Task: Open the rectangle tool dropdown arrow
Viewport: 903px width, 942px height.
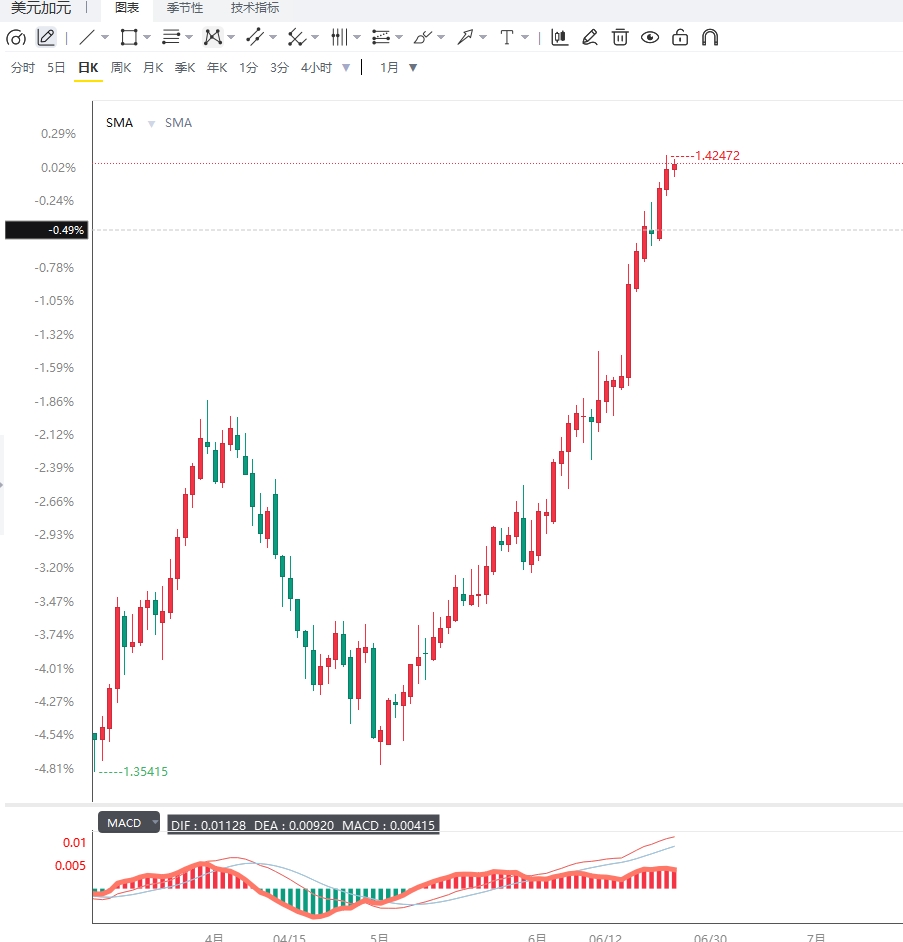Action: tap(147, 37)
